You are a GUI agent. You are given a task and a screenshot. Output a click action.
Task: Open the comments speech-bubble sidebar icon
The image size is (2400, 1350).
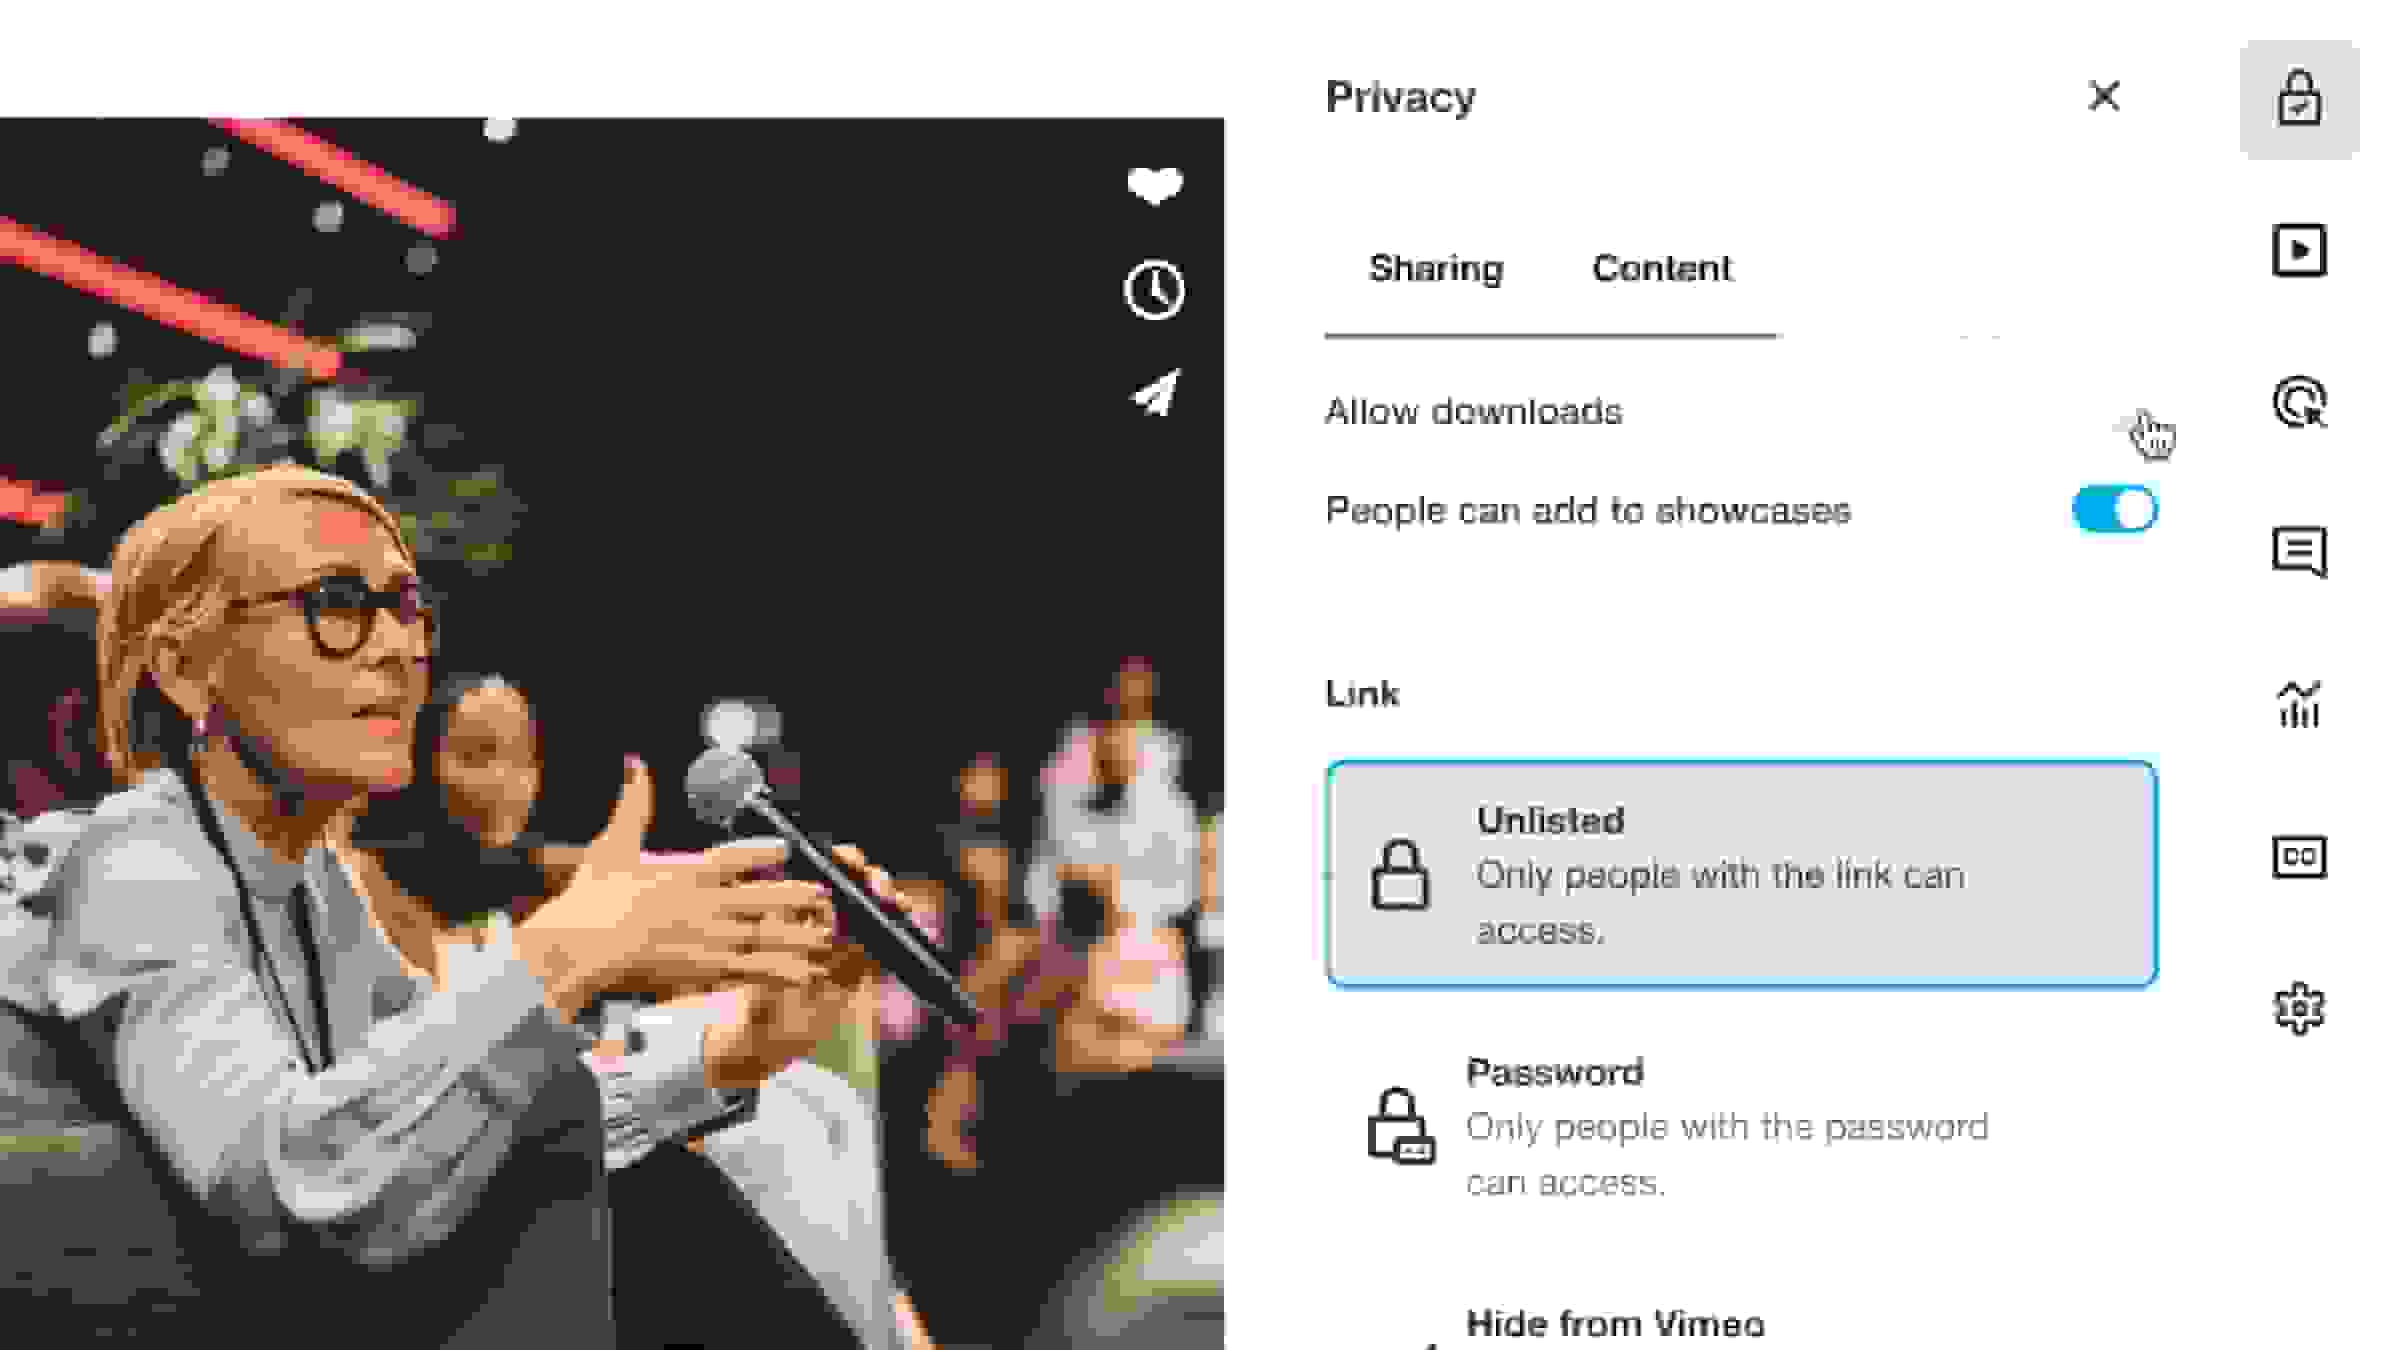point(2299,552)
